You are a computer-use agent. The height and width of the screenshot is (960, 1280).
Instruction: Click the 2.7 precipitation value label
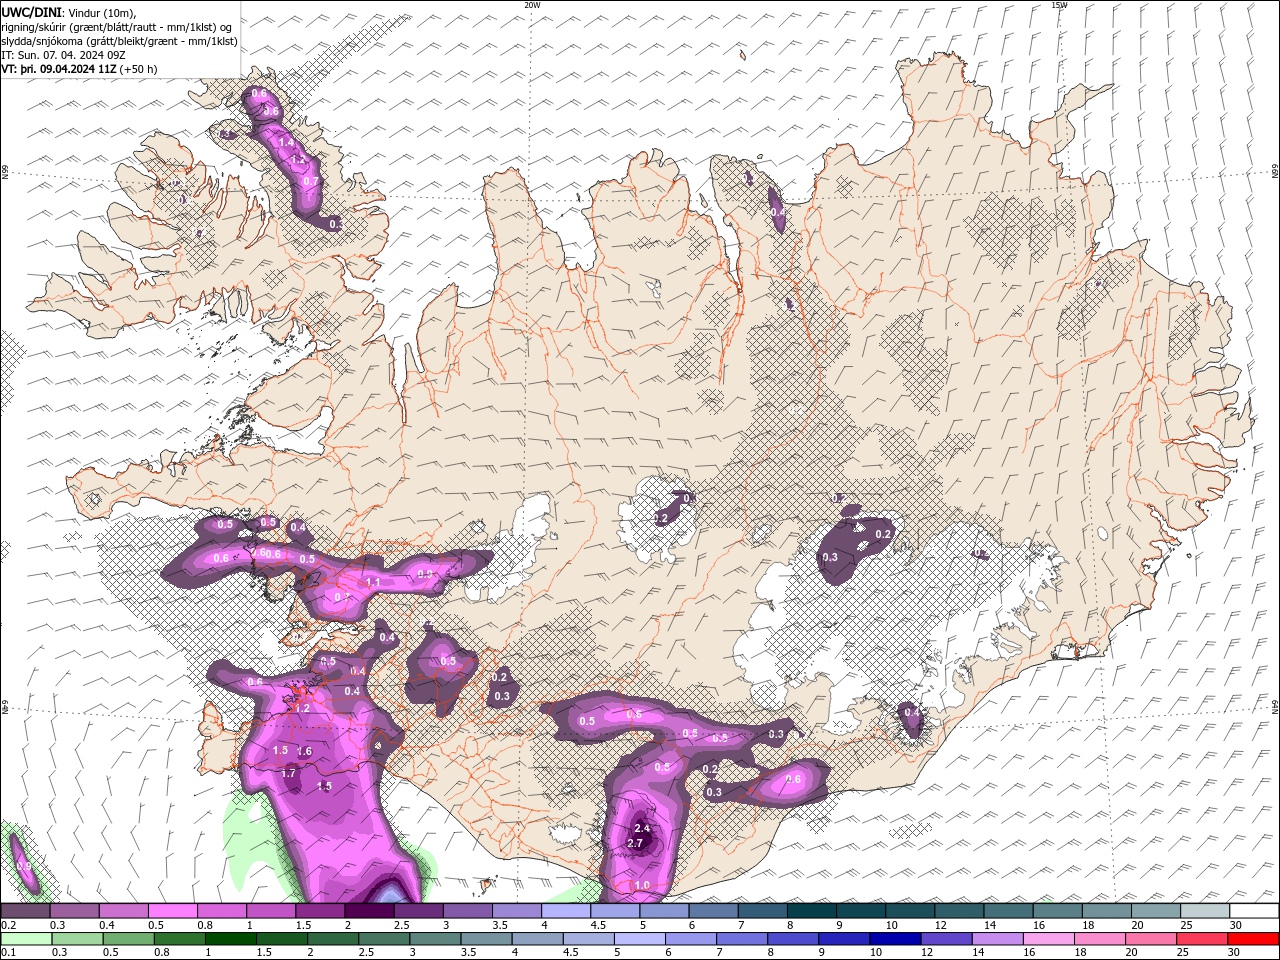coord(634,843)
